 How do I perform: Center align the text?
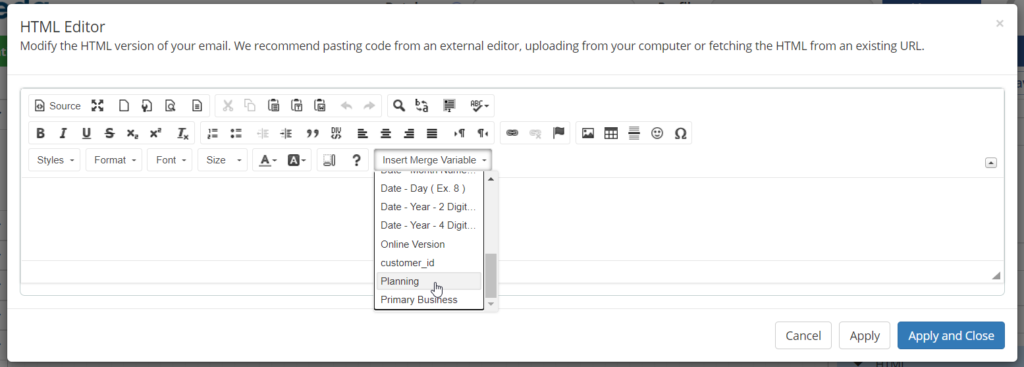[386, 133]
